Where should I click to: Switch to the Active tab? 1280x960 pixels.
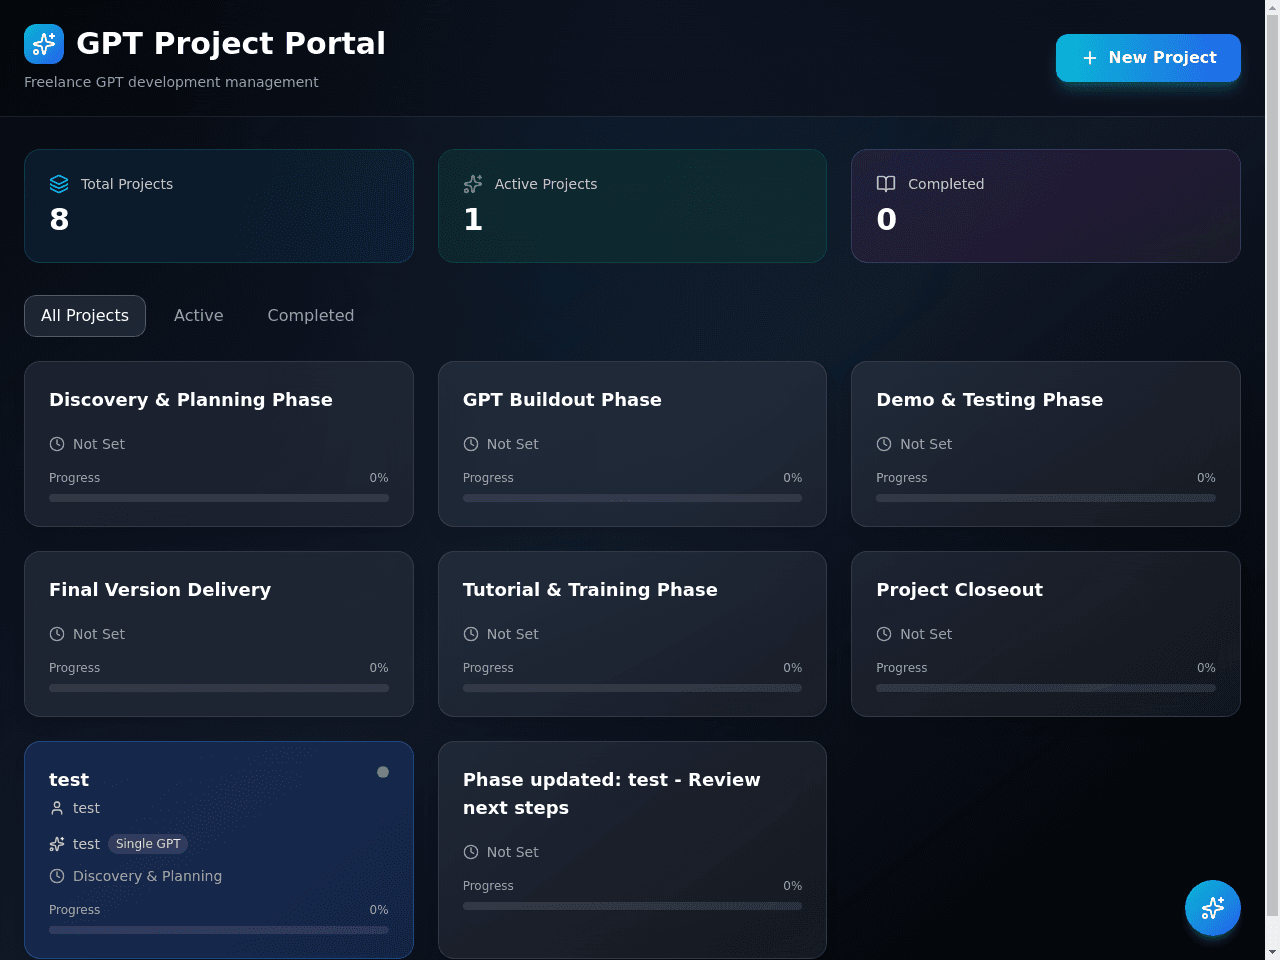(199, 316)
